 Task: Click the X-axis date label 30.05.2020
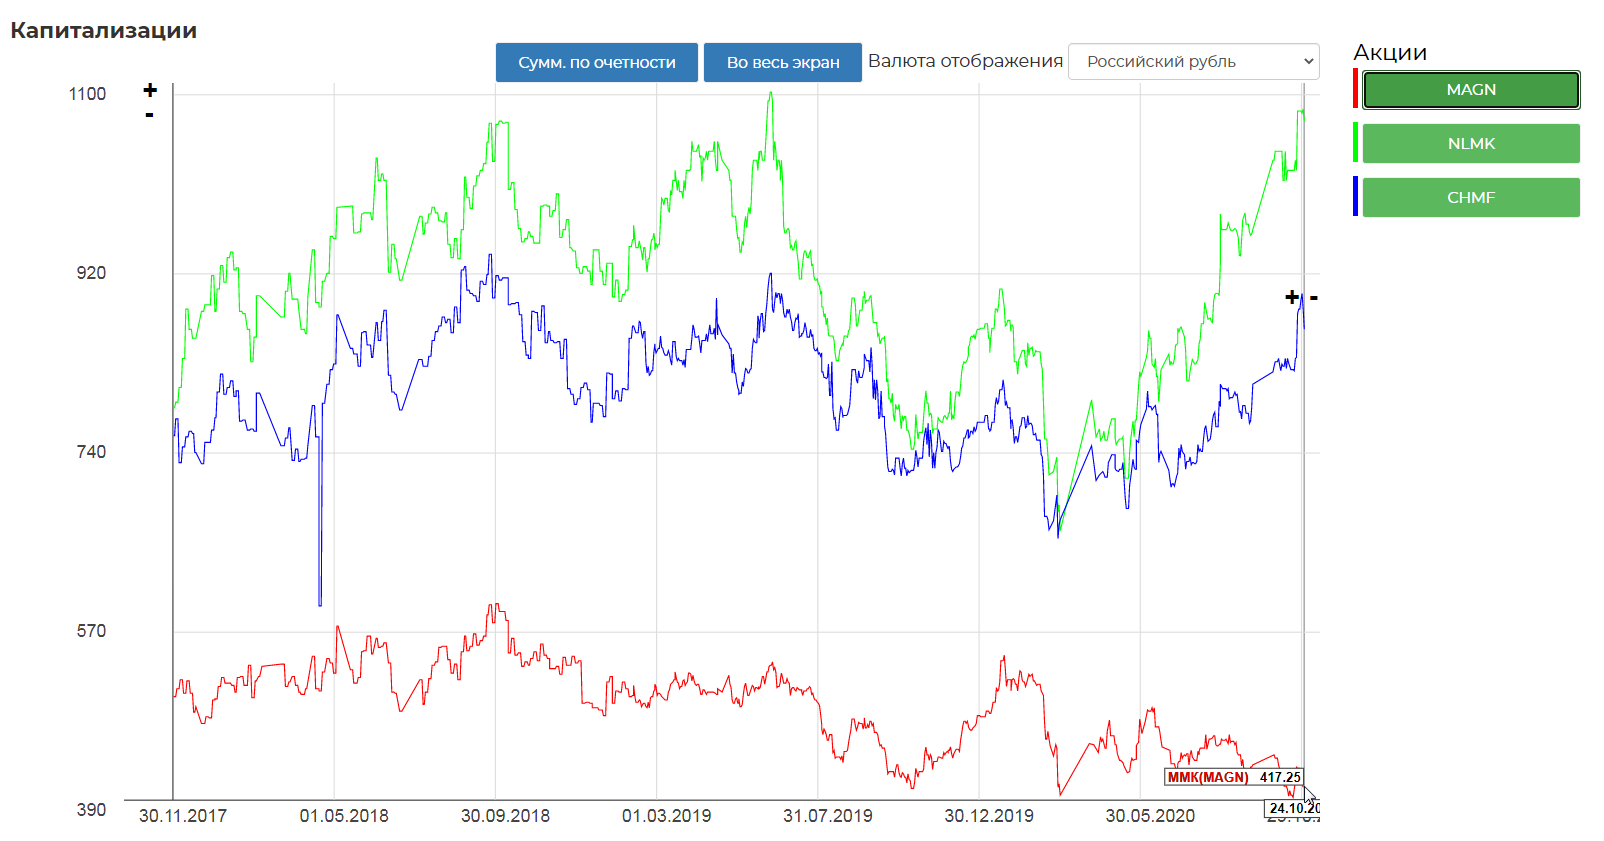point(1150,816)
